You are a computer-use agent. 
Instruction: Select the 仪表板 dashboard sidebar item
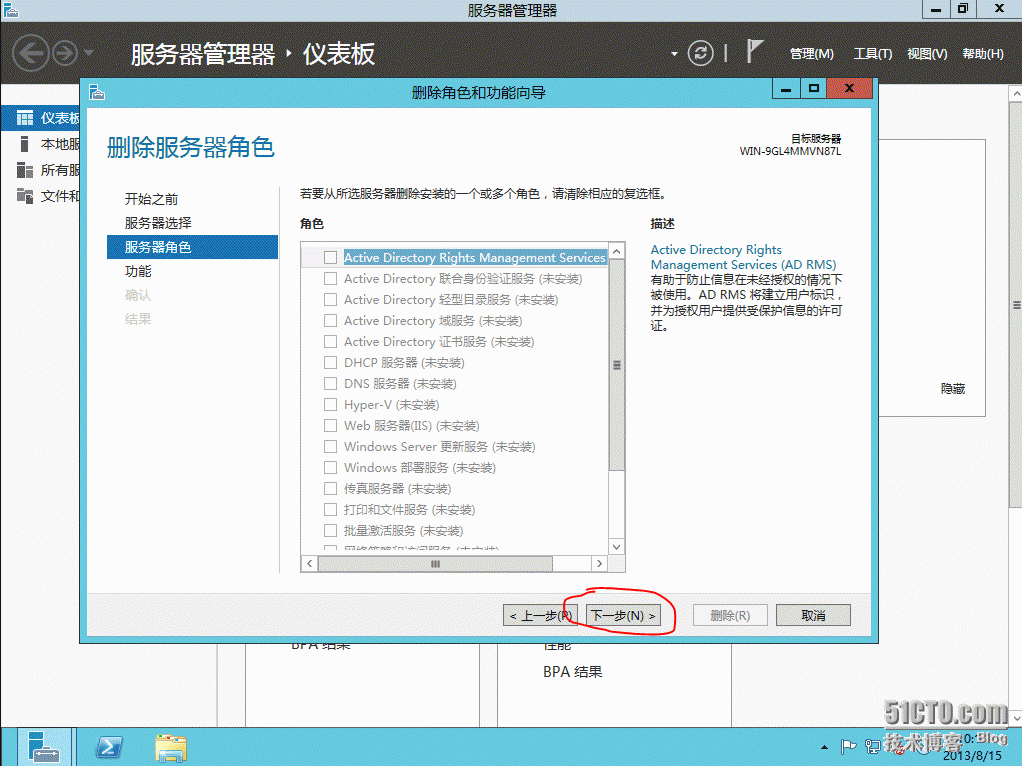(42, 118)
